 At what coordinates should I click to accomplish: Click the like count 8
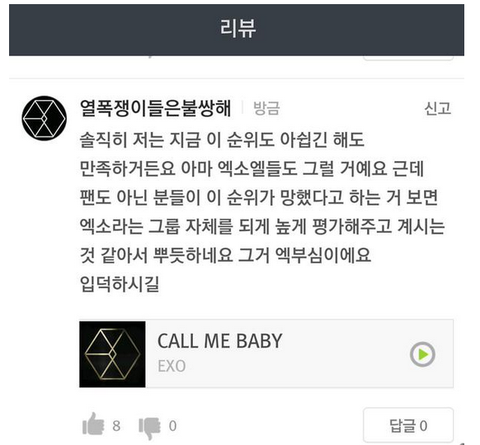tap(116, 426)
